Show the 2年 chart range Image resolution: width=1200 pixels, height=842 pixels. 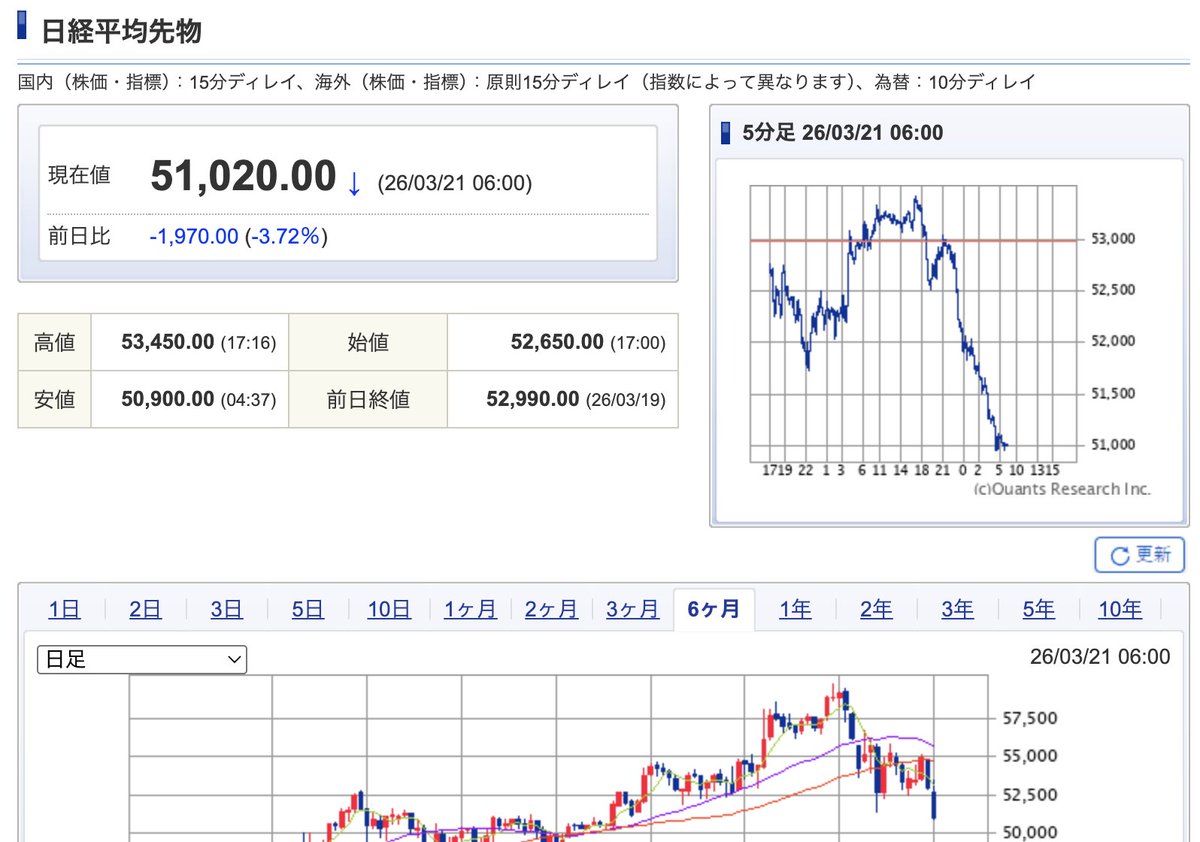[876, 609]
